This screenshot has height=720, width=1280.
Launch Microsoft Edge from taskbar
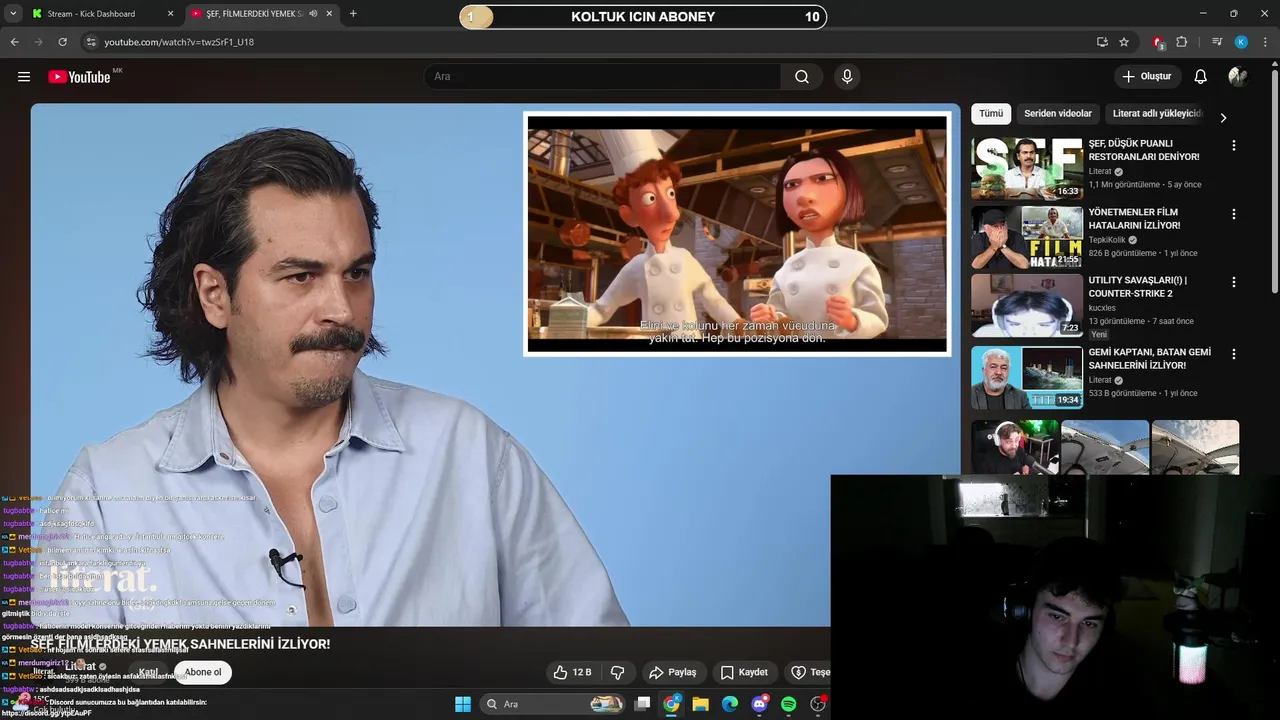[x=730, y=704]
